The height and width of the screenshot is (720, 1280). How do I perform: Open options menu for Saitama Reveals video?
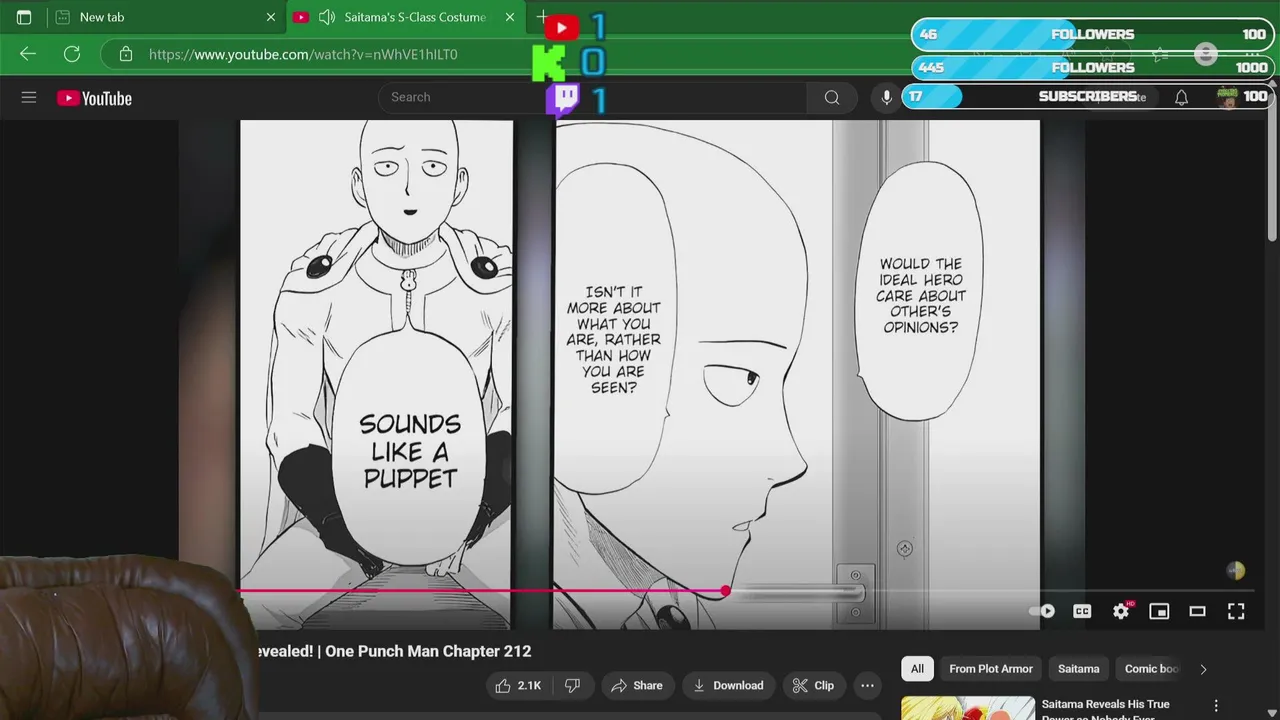tap(1216, 706)
